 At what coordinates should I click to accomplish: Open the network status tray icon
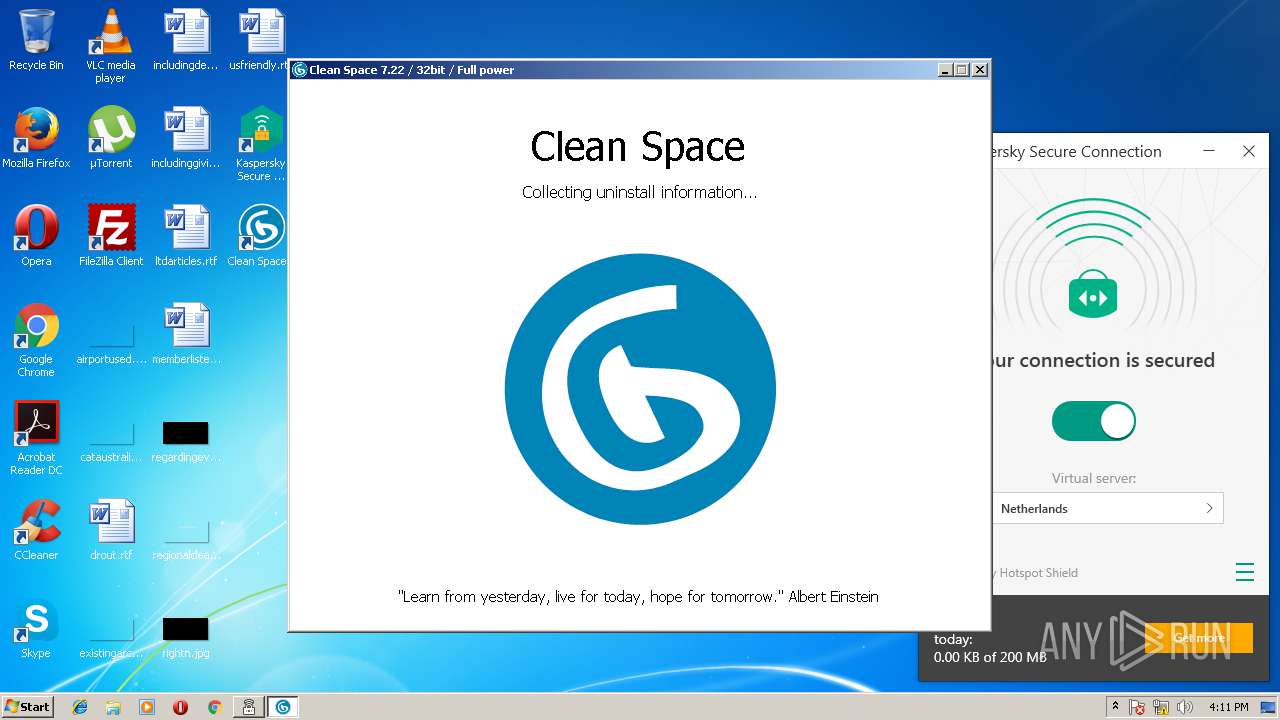1161,707
